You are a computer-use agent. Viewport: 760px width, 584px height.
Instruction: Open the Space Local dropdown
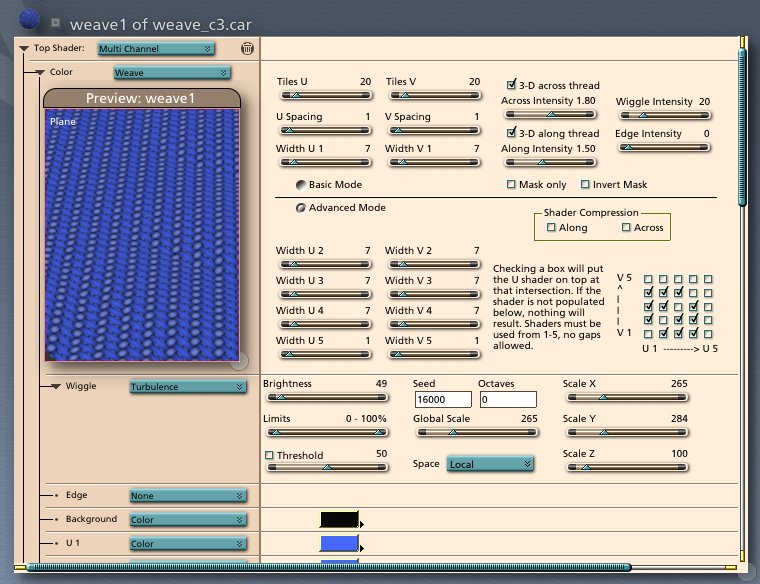pyautogui.click(x=489, y=464)
